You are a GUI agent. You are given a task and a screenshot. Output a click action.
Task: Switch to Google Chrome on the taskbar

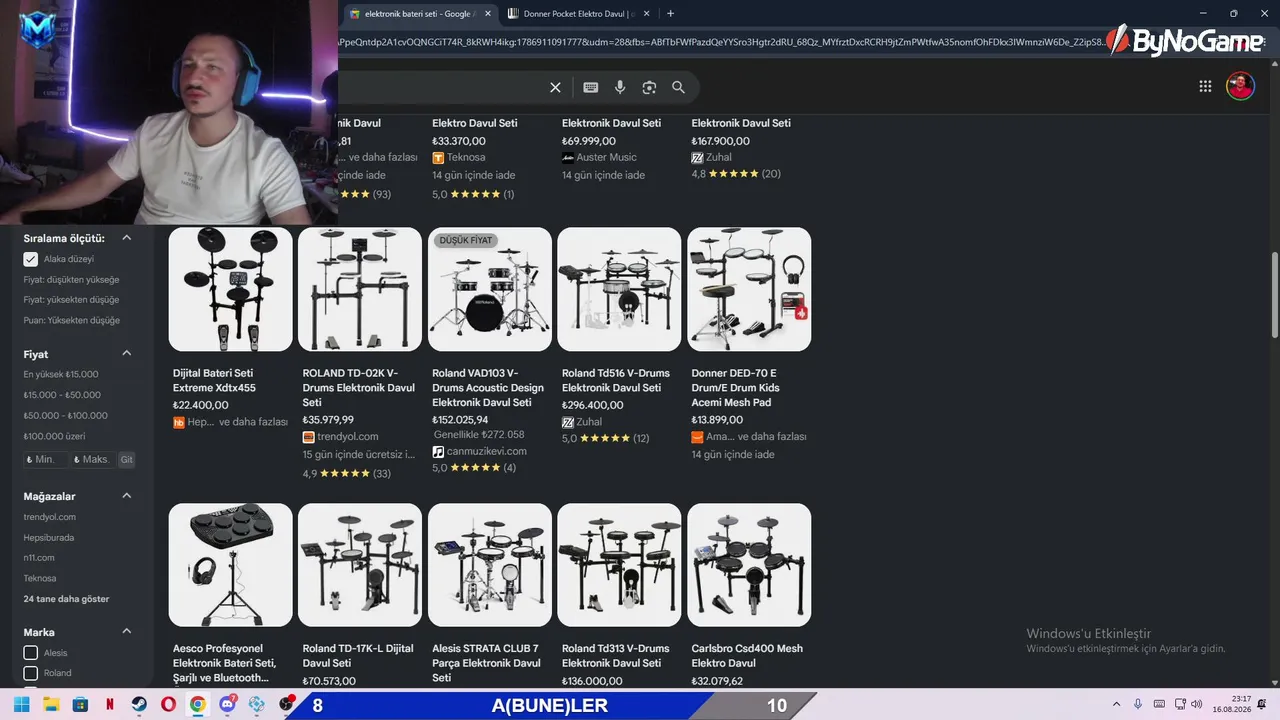point(198,705)
